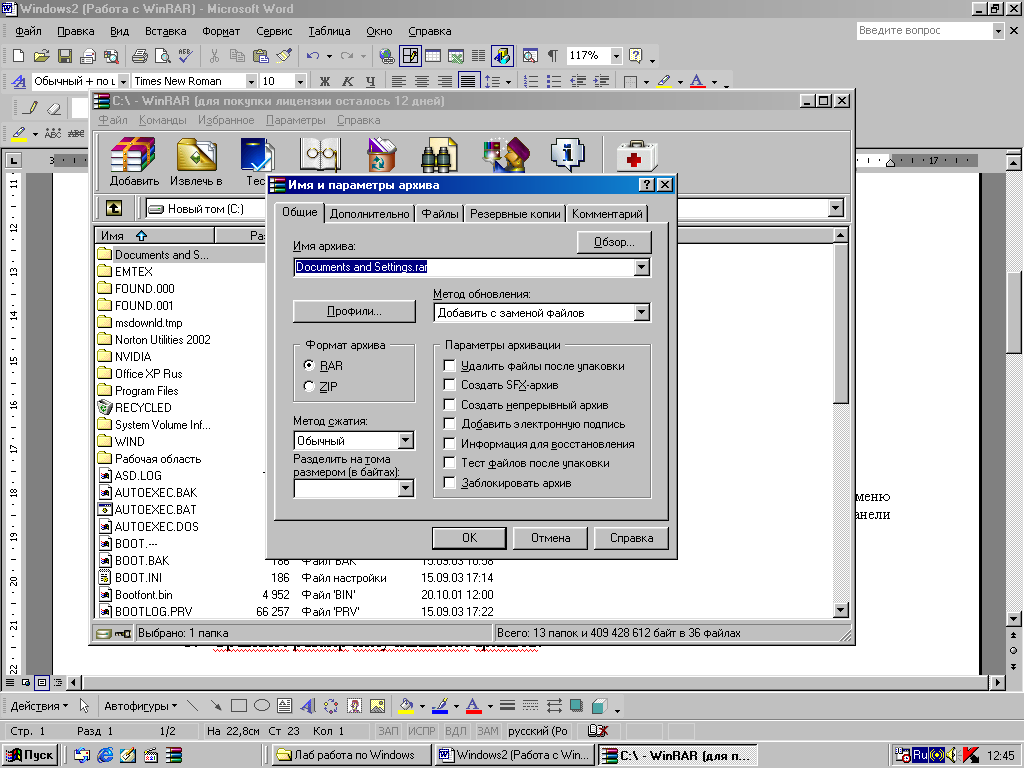The image size is (1024, 768).
Task: Click the Find binoculars icon in WinRAR toolbar
Action: click(438, 154)
